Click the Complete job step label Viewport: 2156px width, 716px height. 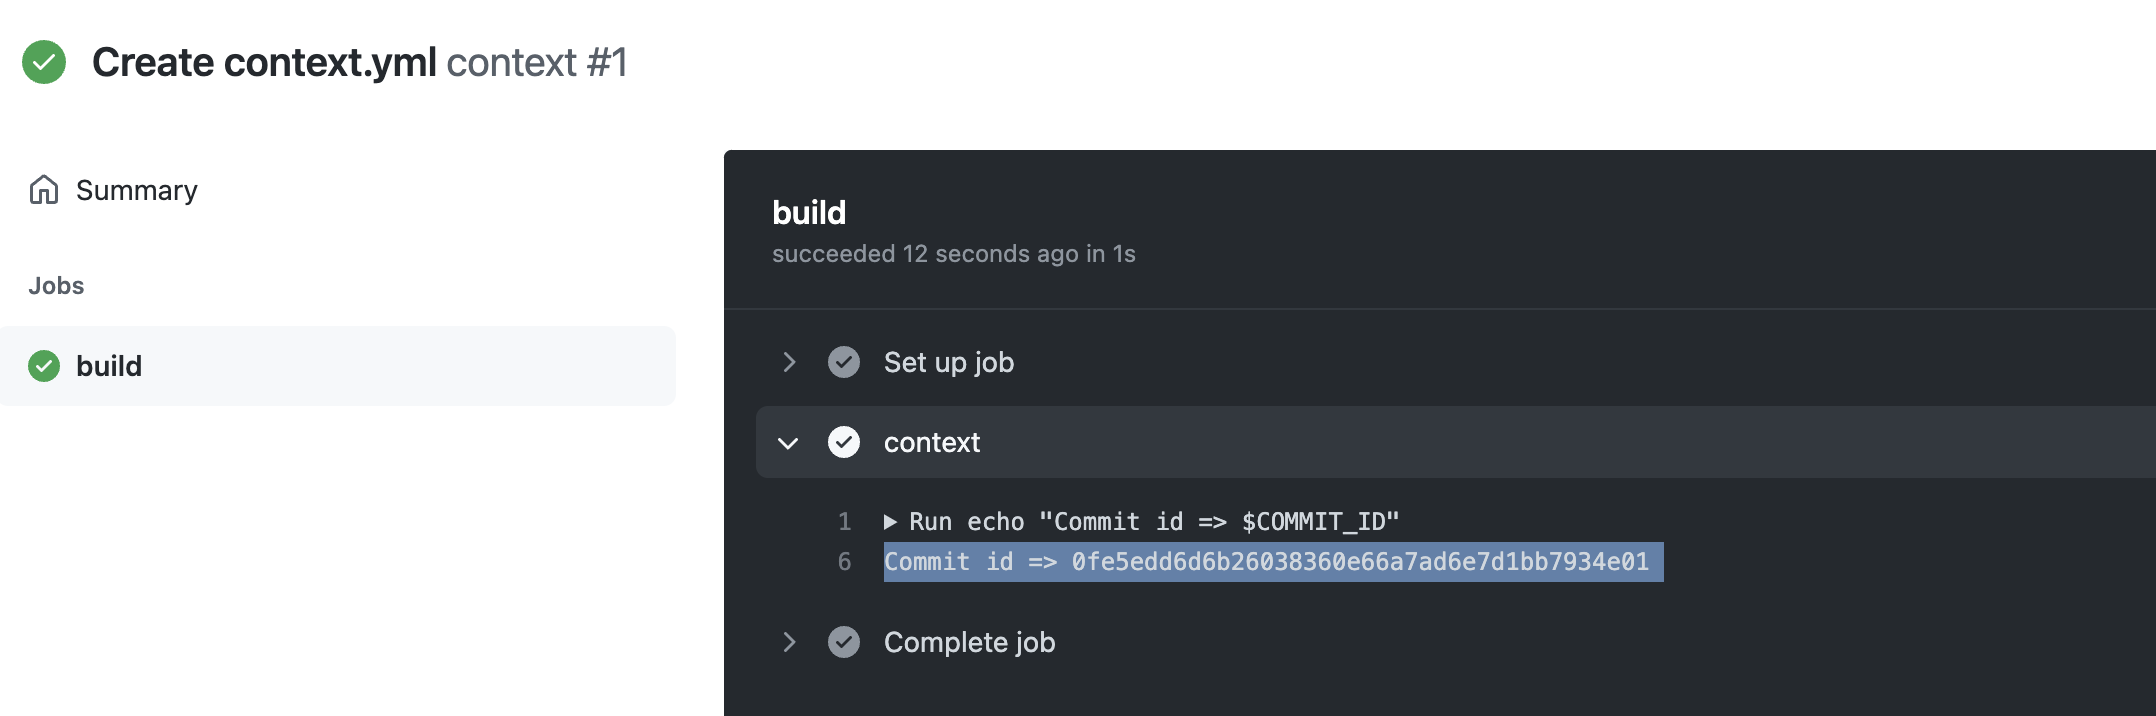(x=969, y=642)
